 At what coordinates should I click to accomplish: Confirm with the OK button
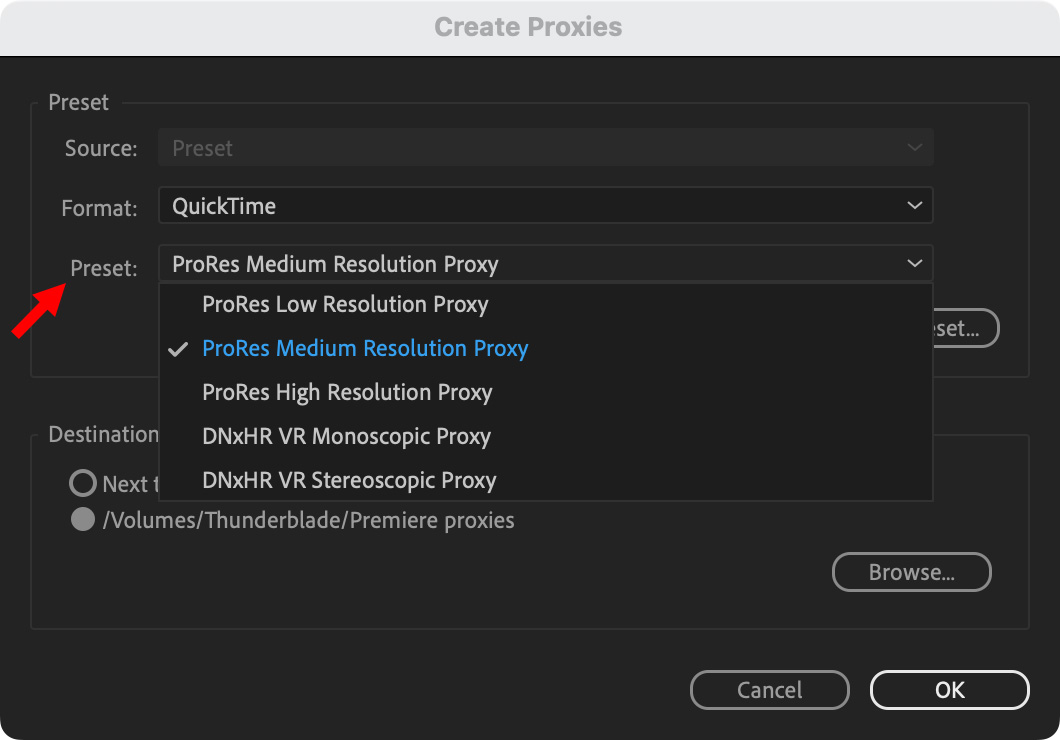[x=949, y=690]
